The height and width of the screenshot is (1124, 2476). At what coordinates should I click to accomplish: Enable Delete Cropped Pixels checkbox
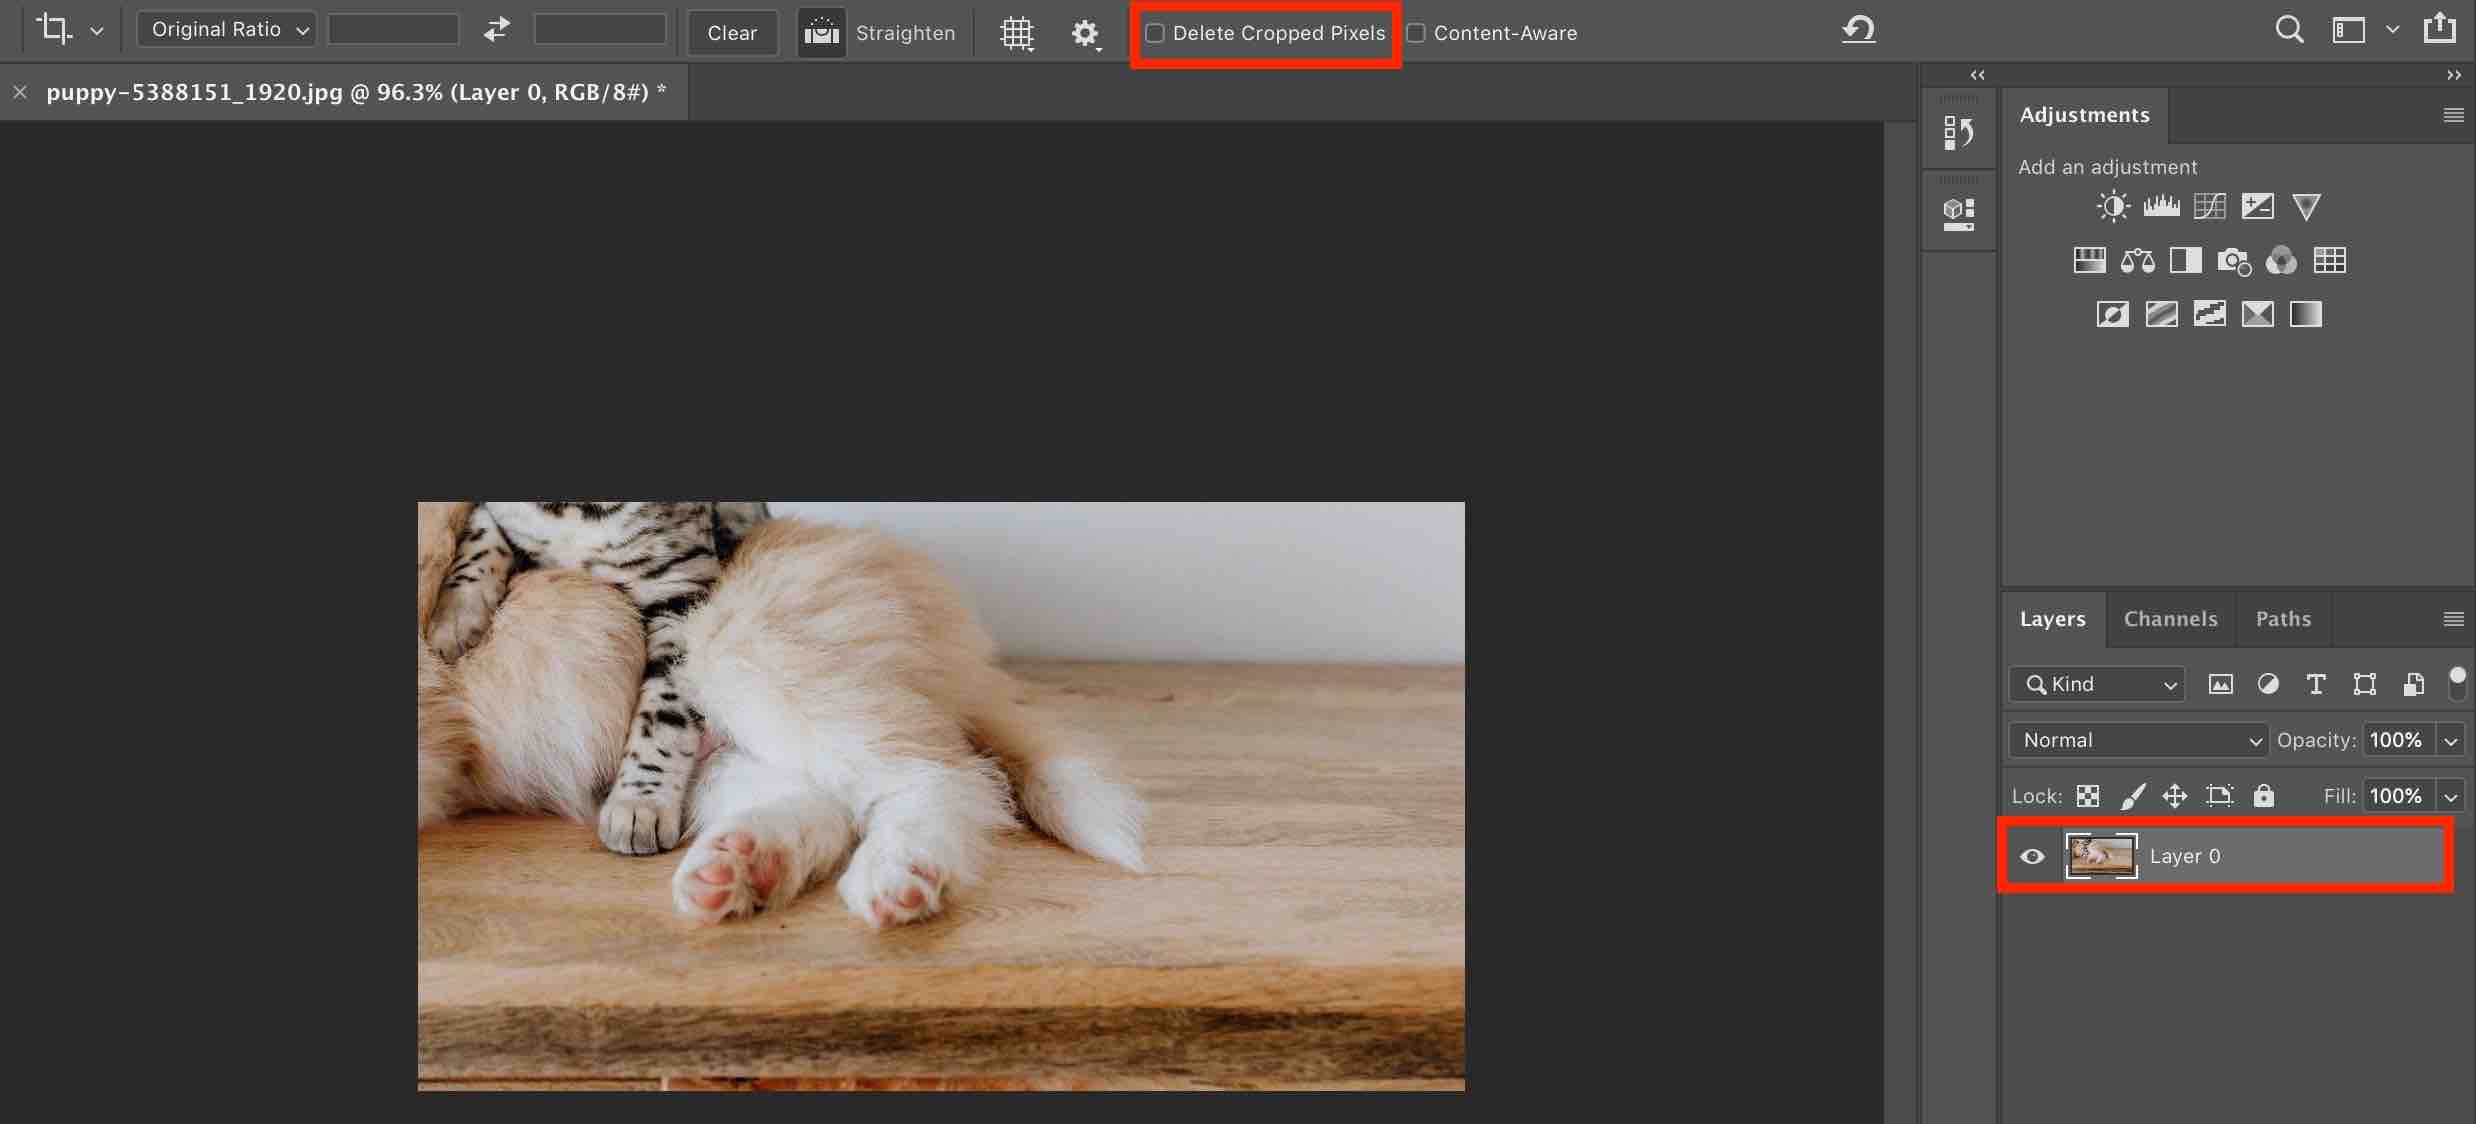tap(1155, 33)
